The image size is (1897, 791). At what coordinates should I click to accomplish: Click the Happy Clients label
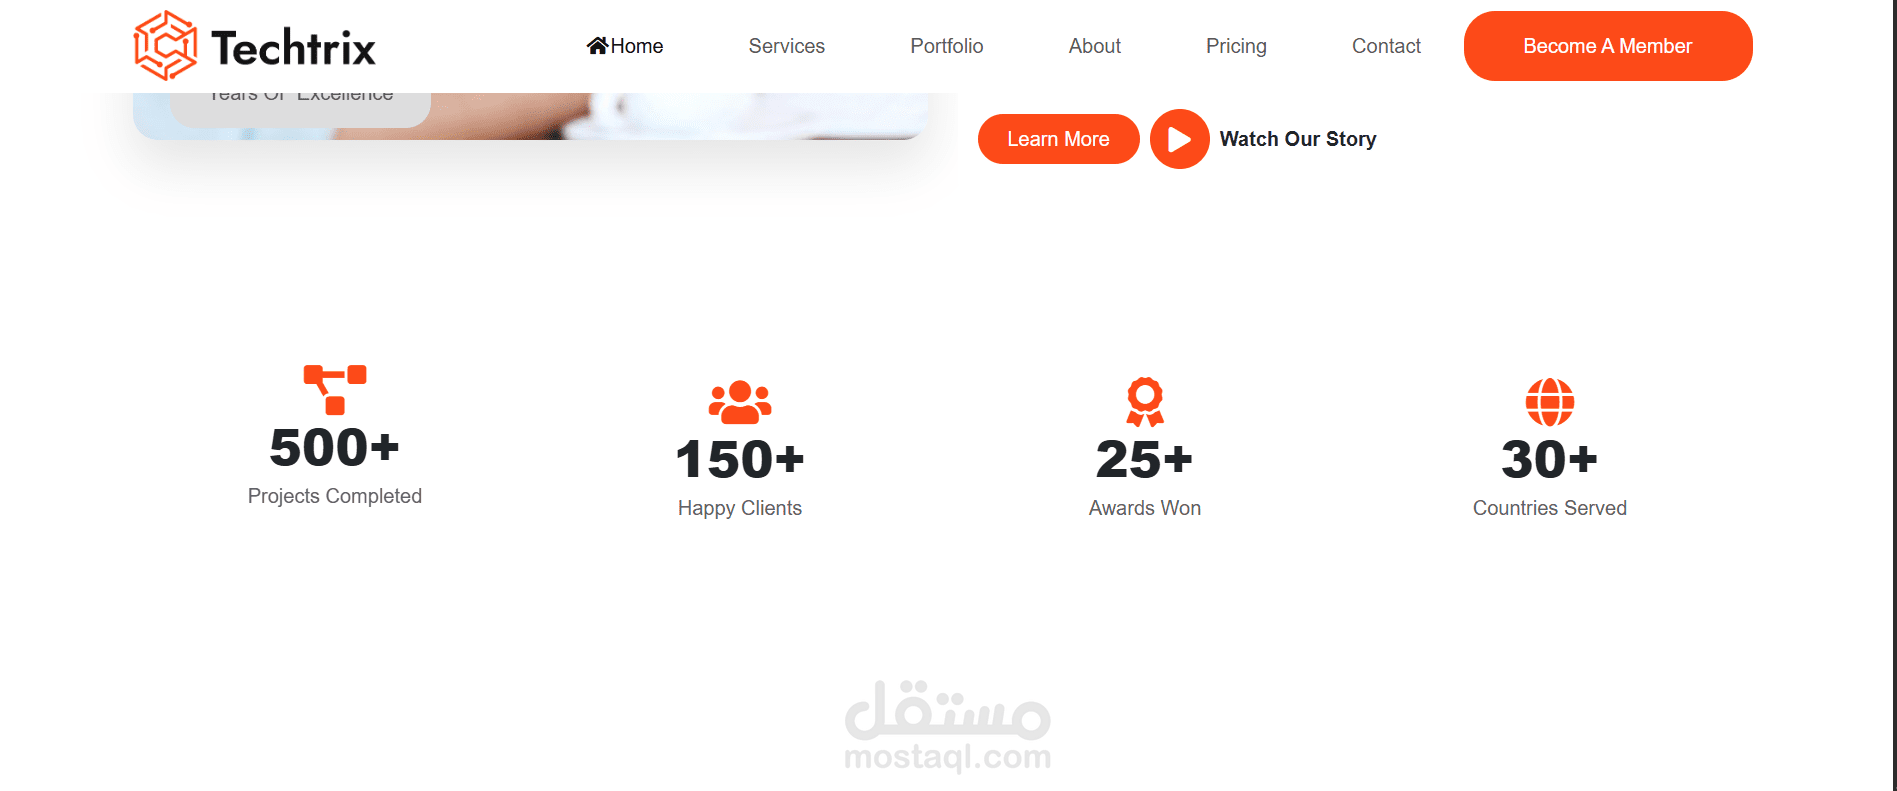coord(740,508)
